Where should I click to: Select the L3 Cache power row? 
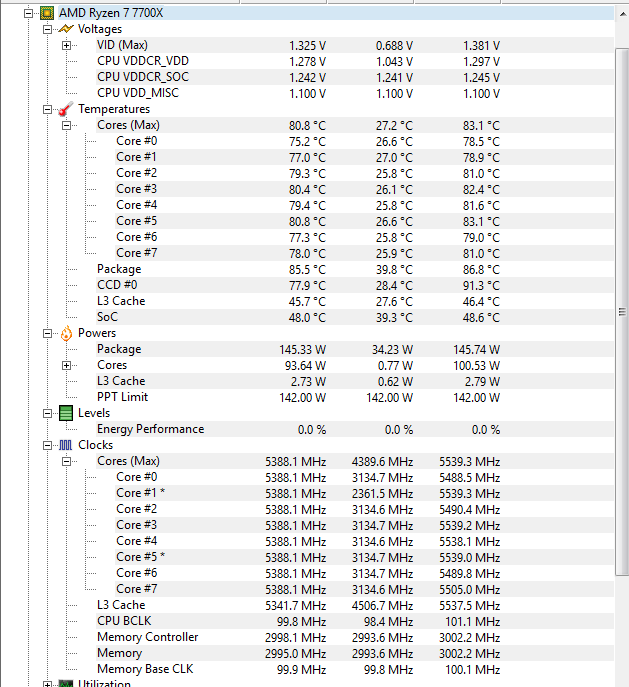(x=355, y=381)
